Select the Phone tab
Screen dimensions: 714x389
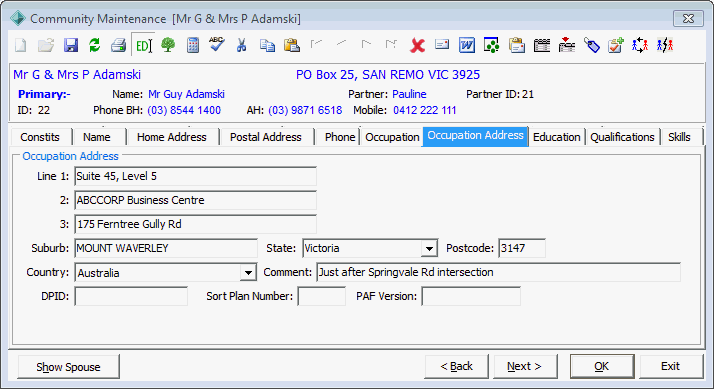click(340, 137)
